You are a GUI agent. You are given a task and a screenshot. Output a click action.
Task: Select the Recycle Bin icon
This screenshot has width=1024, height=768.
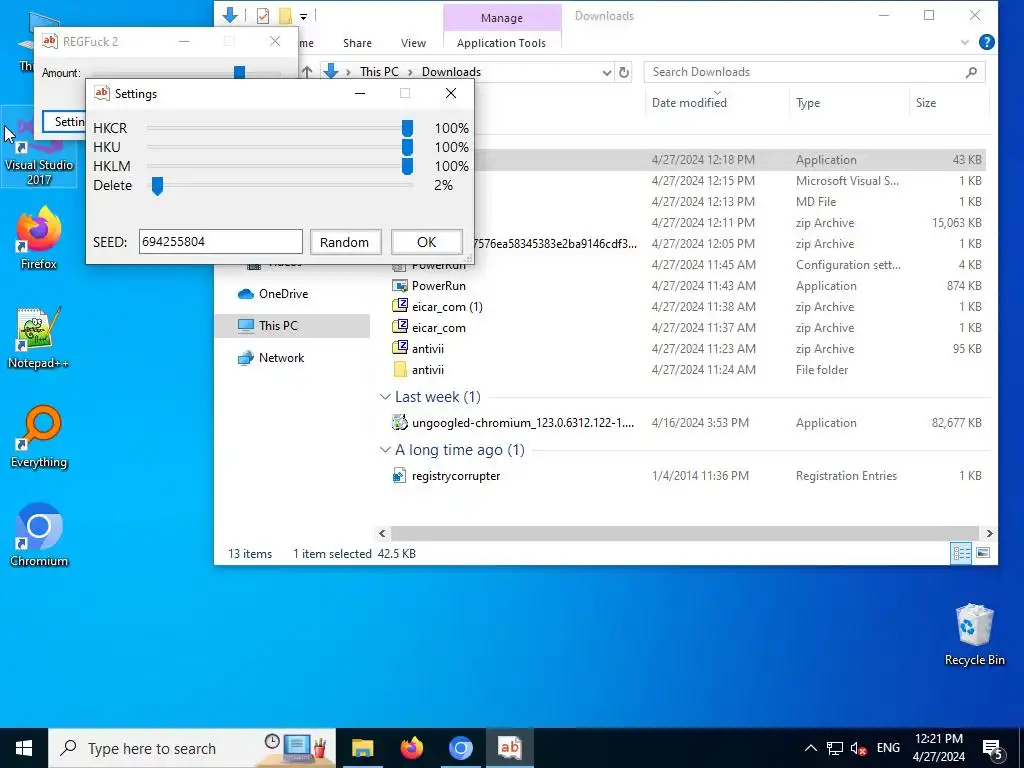pos(974,634)
